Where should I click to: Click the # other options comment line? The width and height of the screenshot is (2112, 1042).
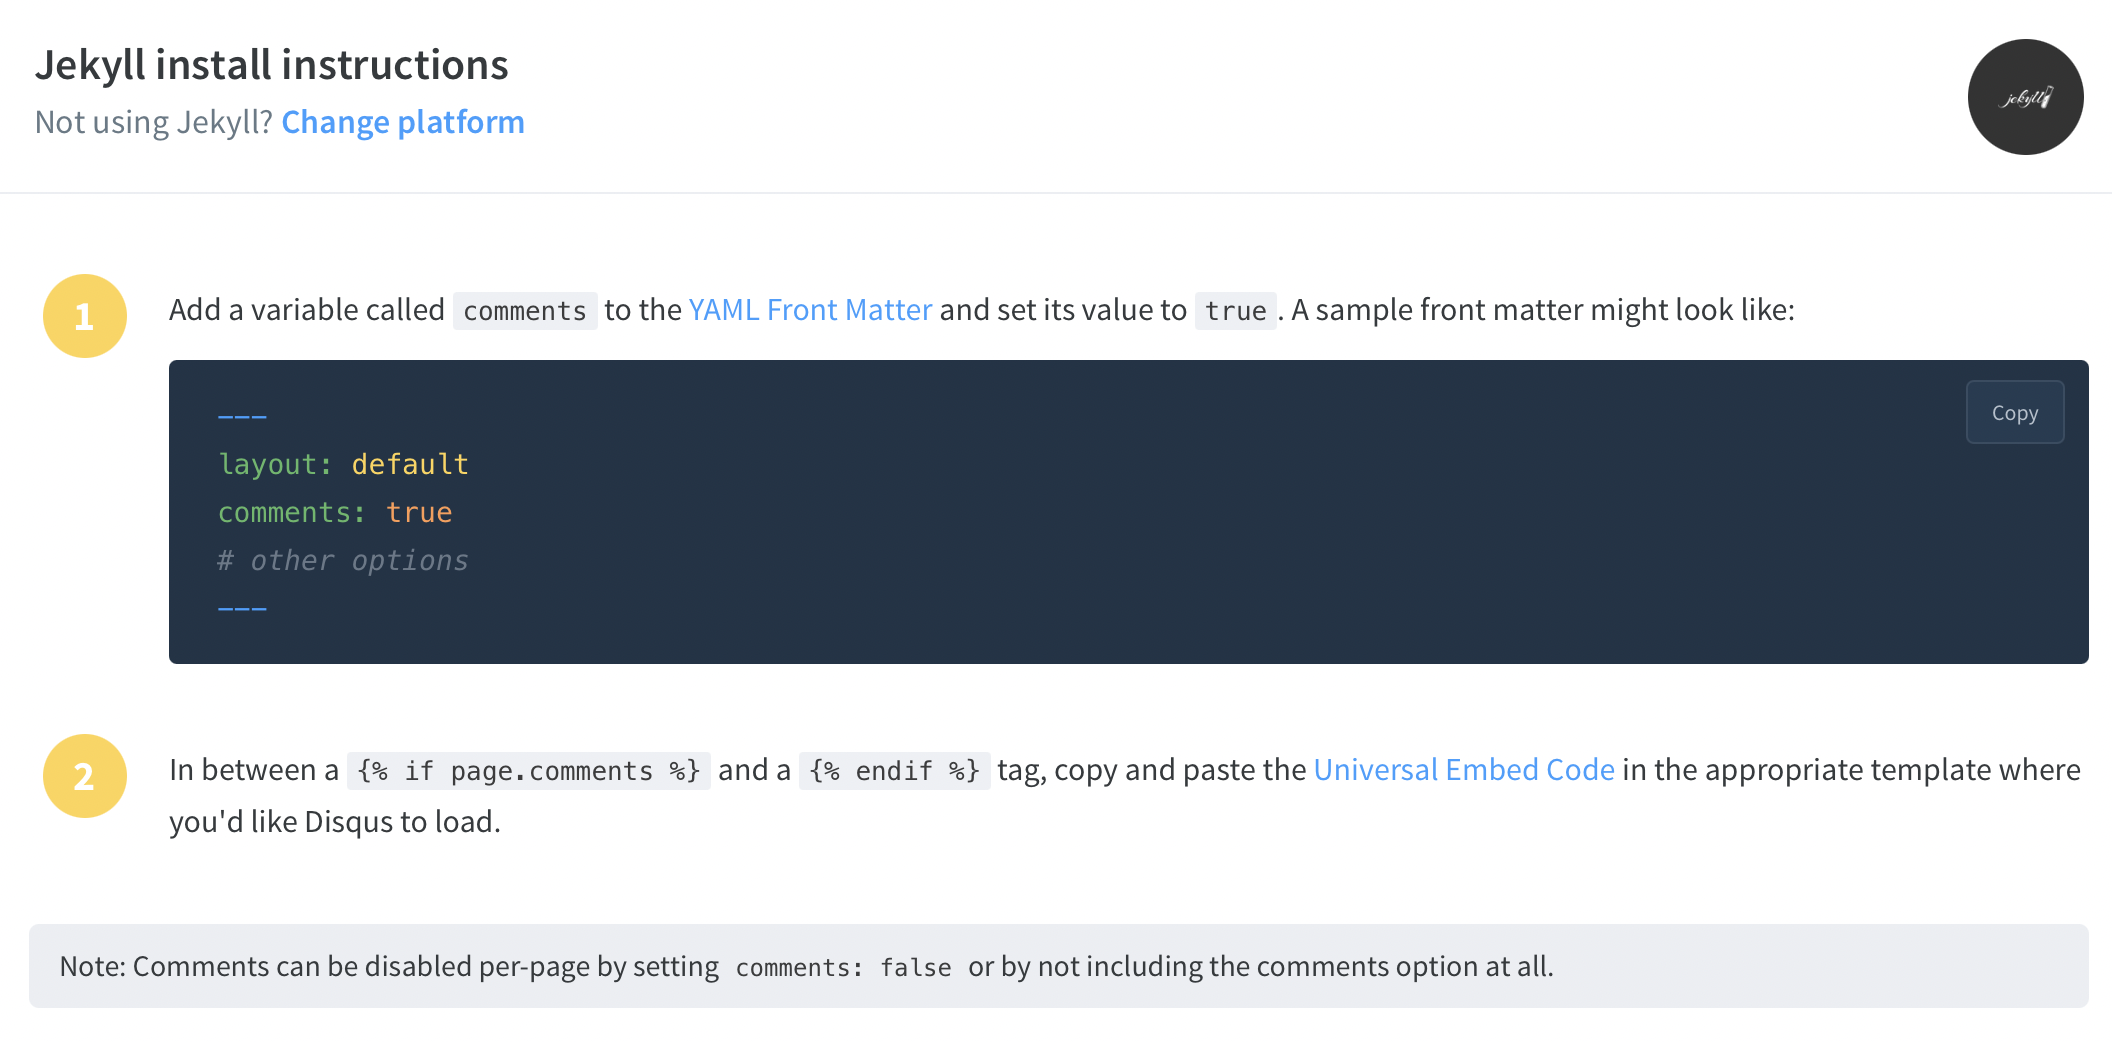click(343, 560)
